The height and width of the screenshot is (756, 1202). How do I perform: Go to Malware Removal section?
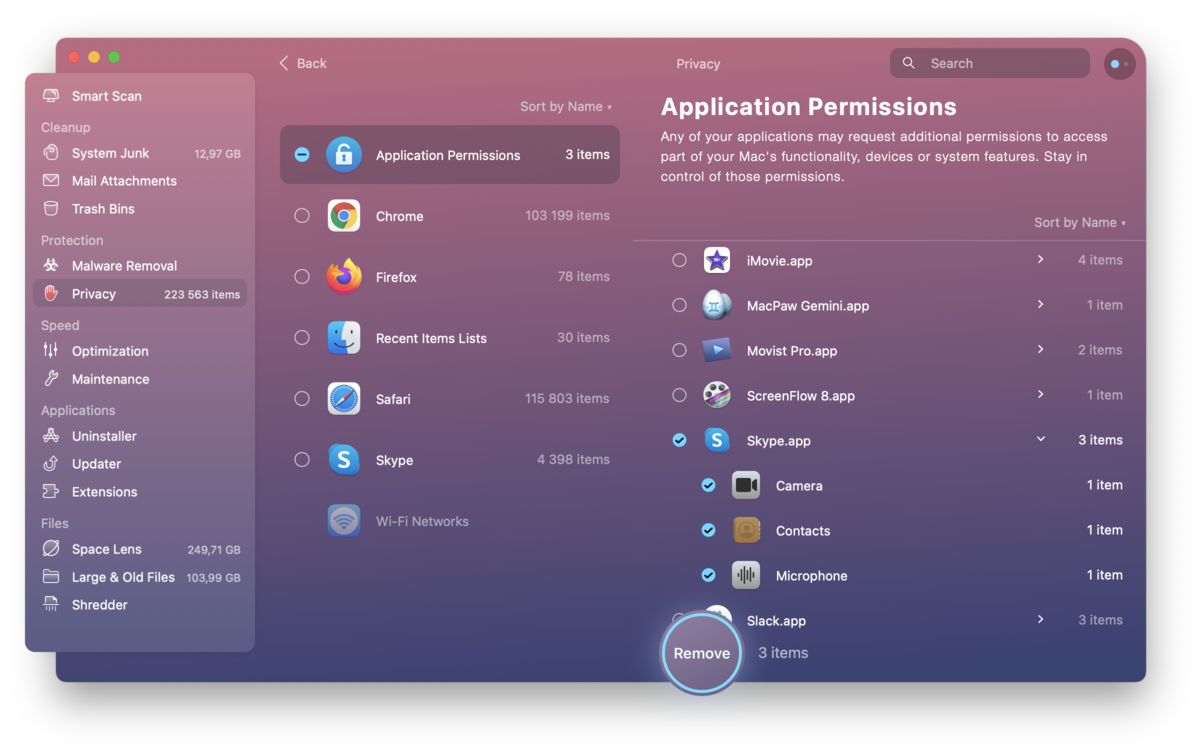coord(140,266)
